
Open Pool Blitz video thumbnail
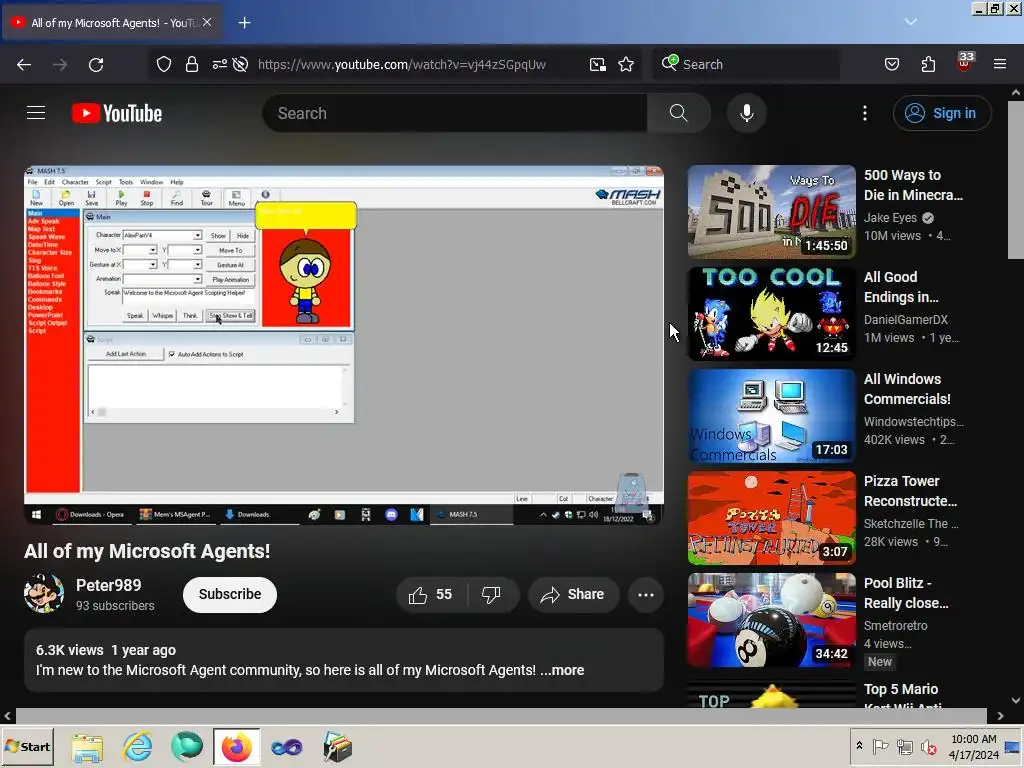(771, 620)
